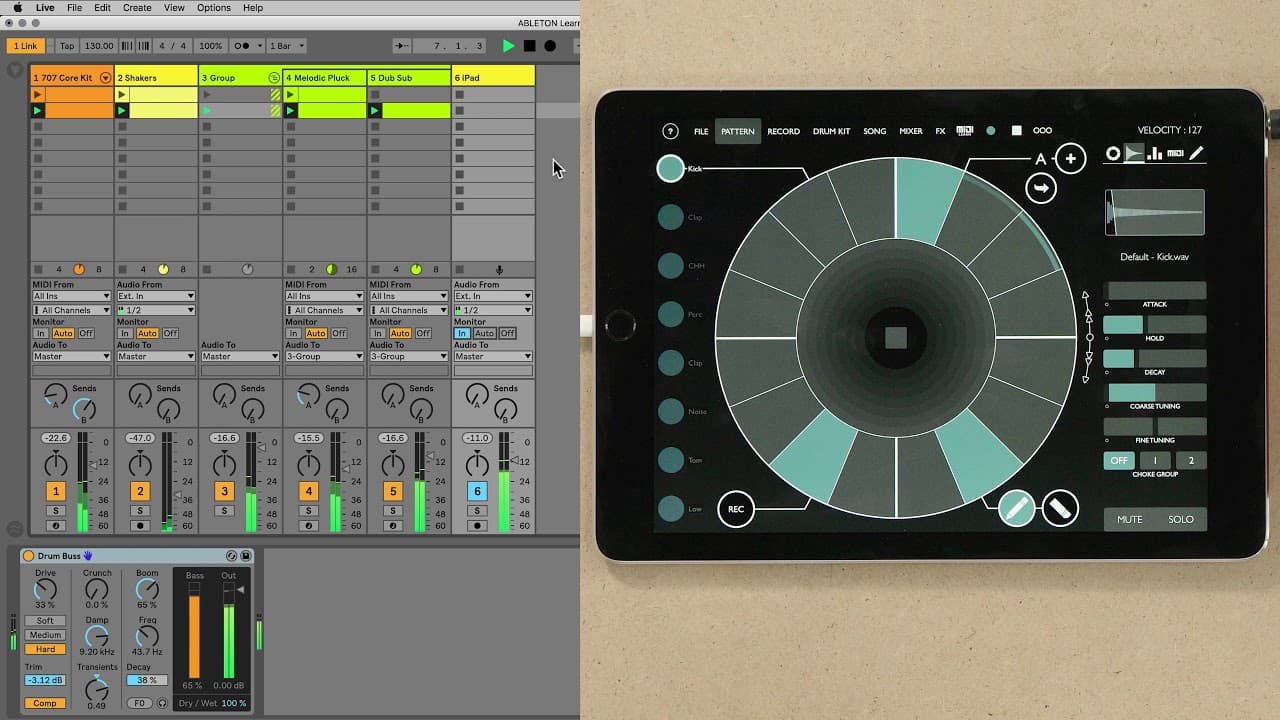Click the MIDI learn icon in Patterning toolbar
1280x720 pixels.
[x=964, y=130]
